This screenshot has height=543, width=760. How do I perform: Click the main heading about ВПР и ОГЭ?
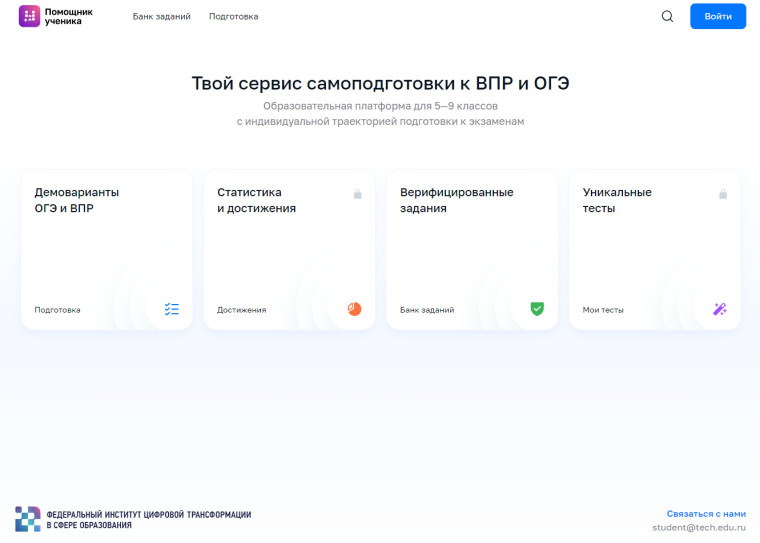pyautogui.click(x=380, y=83)
